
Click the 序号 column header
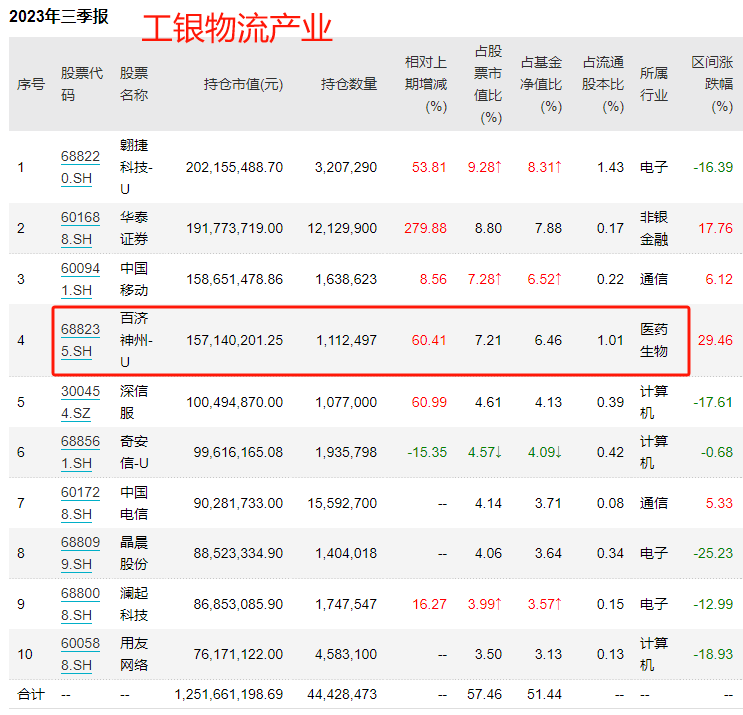coord(31,84)
